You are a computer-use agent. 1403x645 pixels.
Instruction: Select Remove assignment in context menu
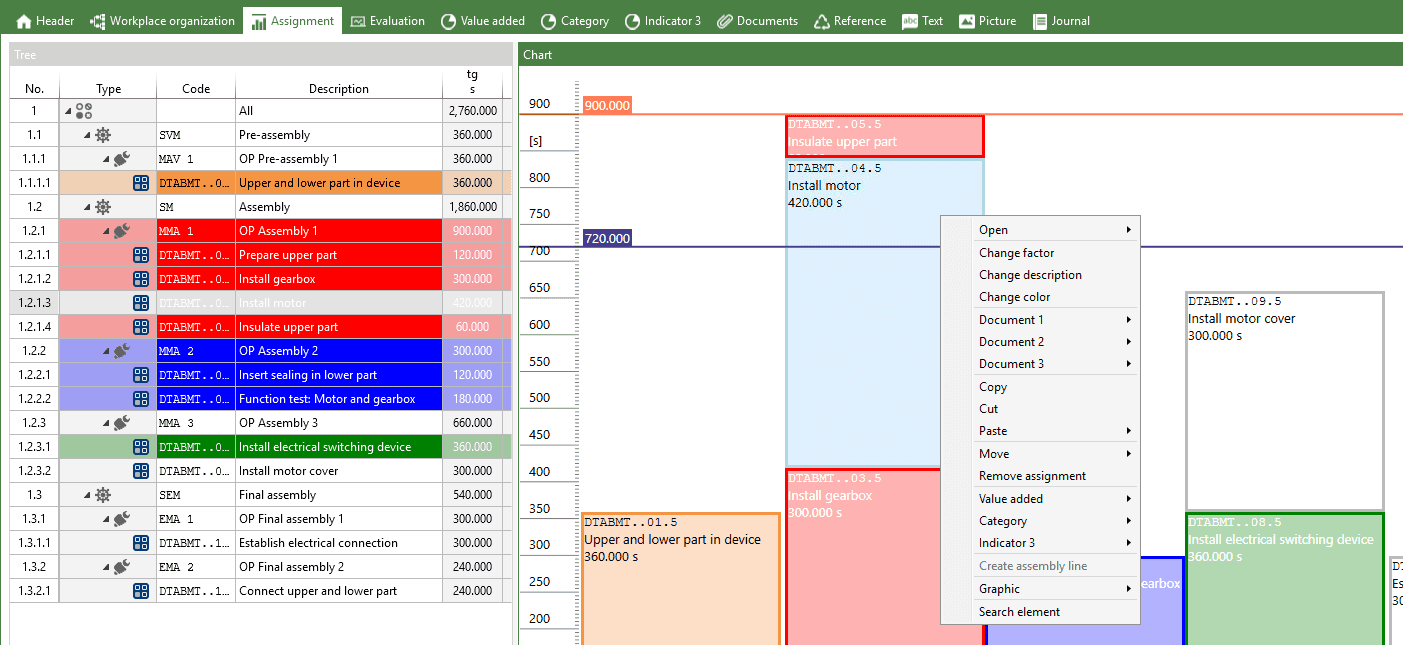coord(1032,476)
